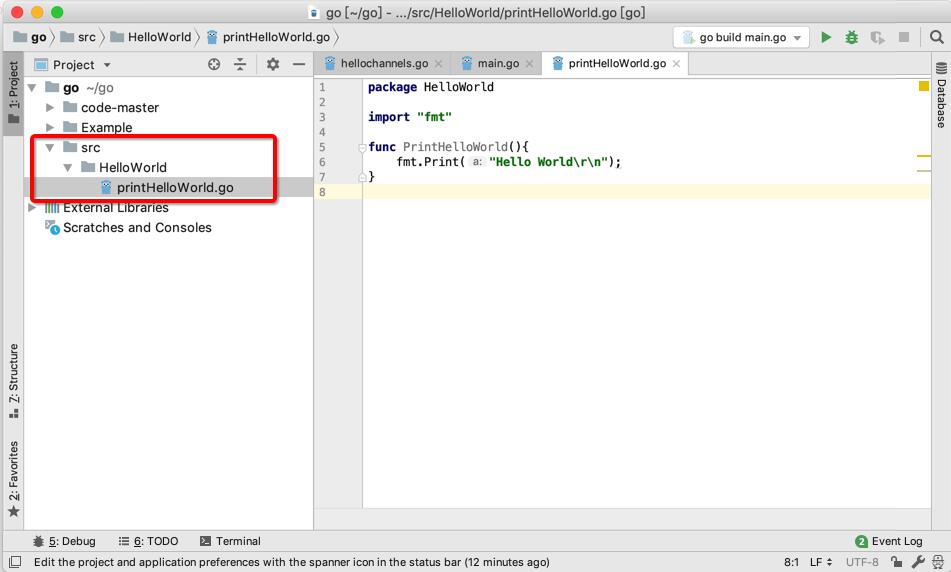Select Scratches and Consoles in tree
This screenshot has height=572, width=951.
137,227
